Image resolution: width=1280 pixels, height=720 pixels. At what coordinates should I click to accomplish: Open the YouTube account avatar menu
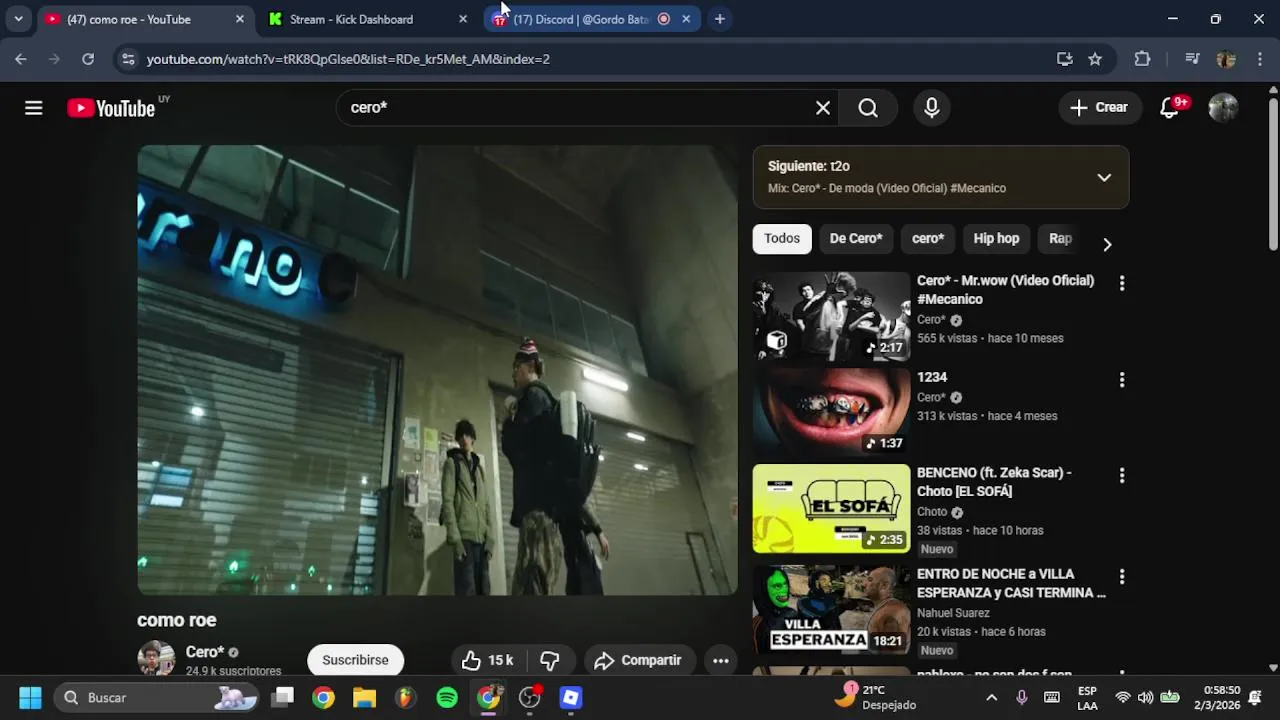tap(1223, 108)
